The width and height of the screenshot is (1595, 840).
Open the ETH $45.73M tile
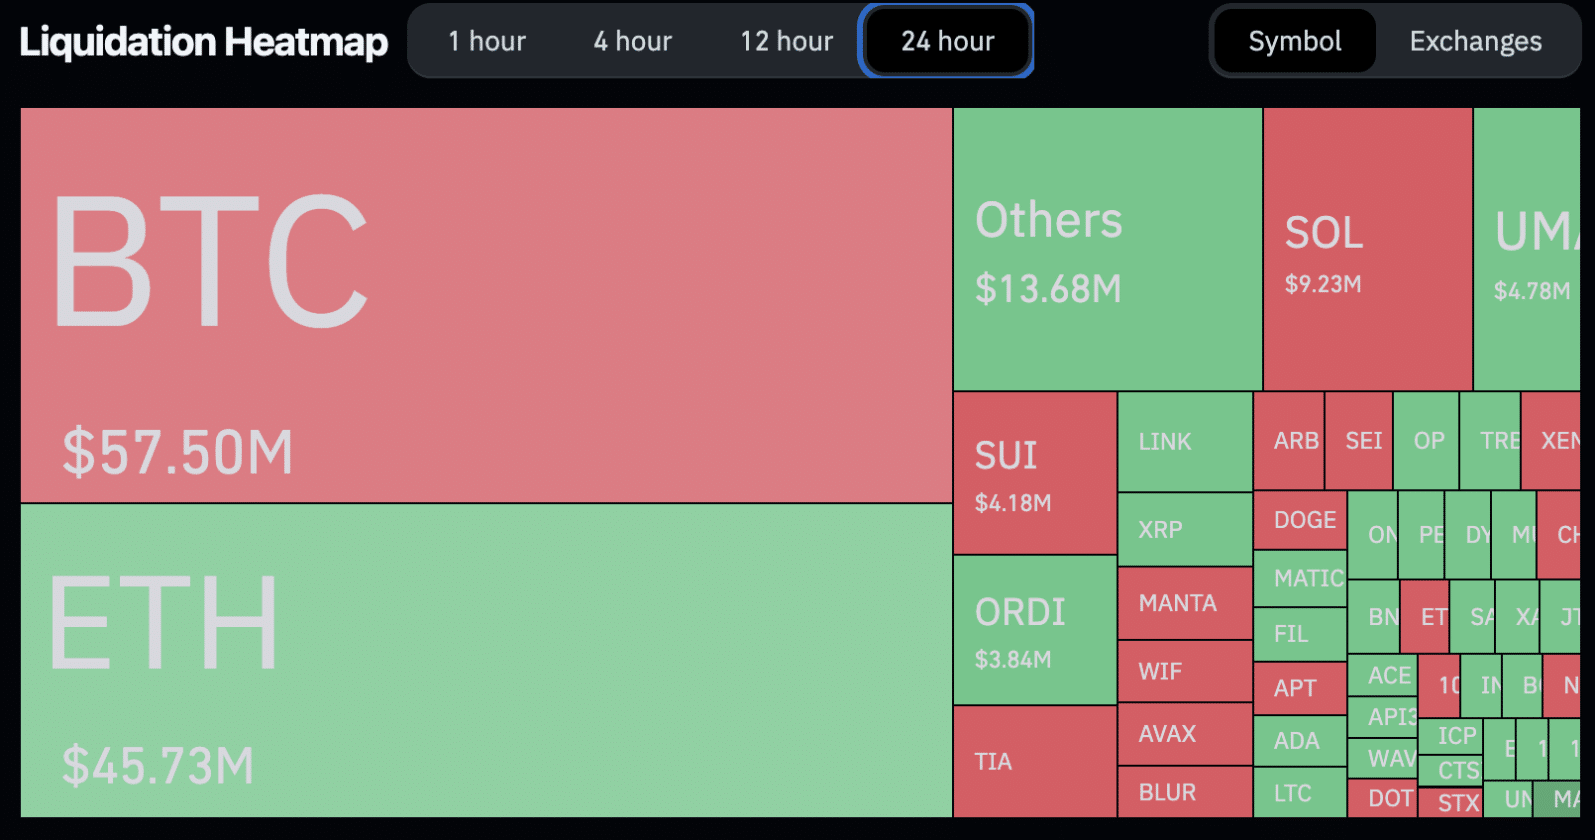click(x=486, y=660)
